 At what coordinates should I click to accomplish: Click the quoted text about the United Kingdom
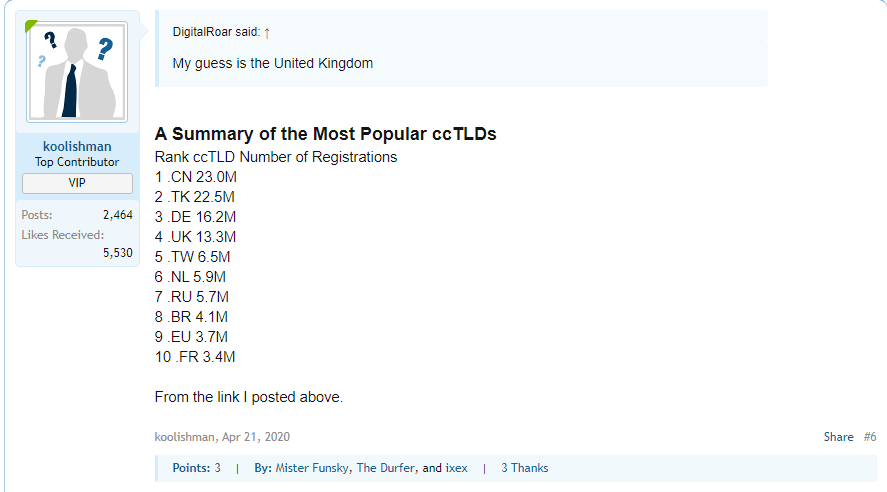point(273,63)
